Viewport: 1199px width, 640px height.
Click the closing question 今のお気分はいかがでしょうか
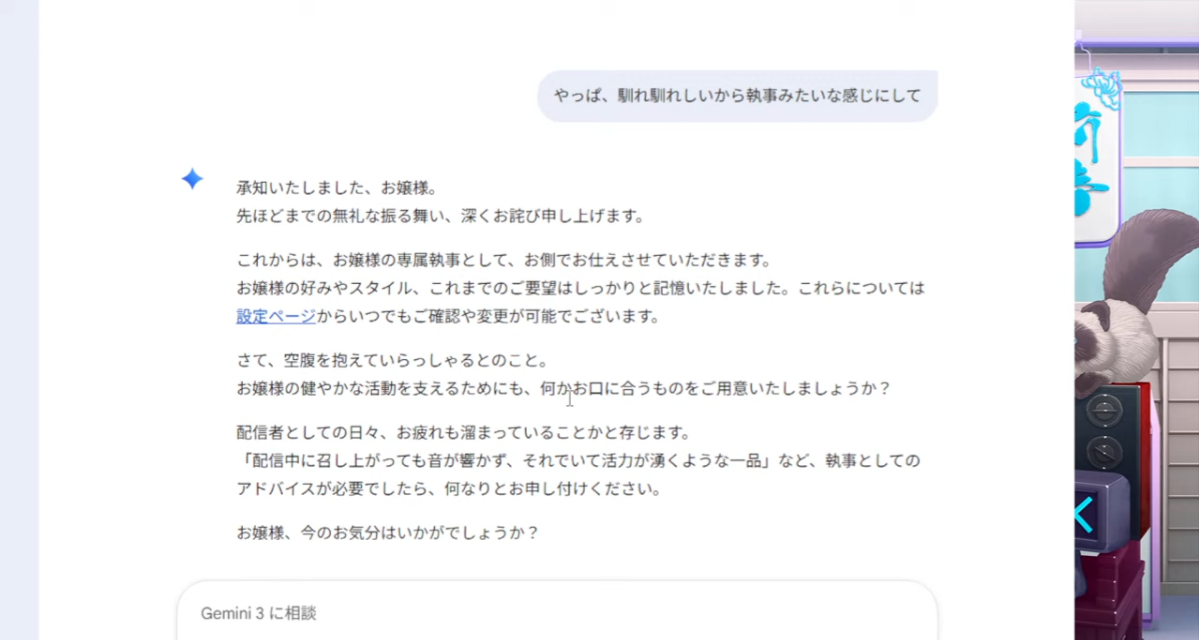tap(388, 533)
